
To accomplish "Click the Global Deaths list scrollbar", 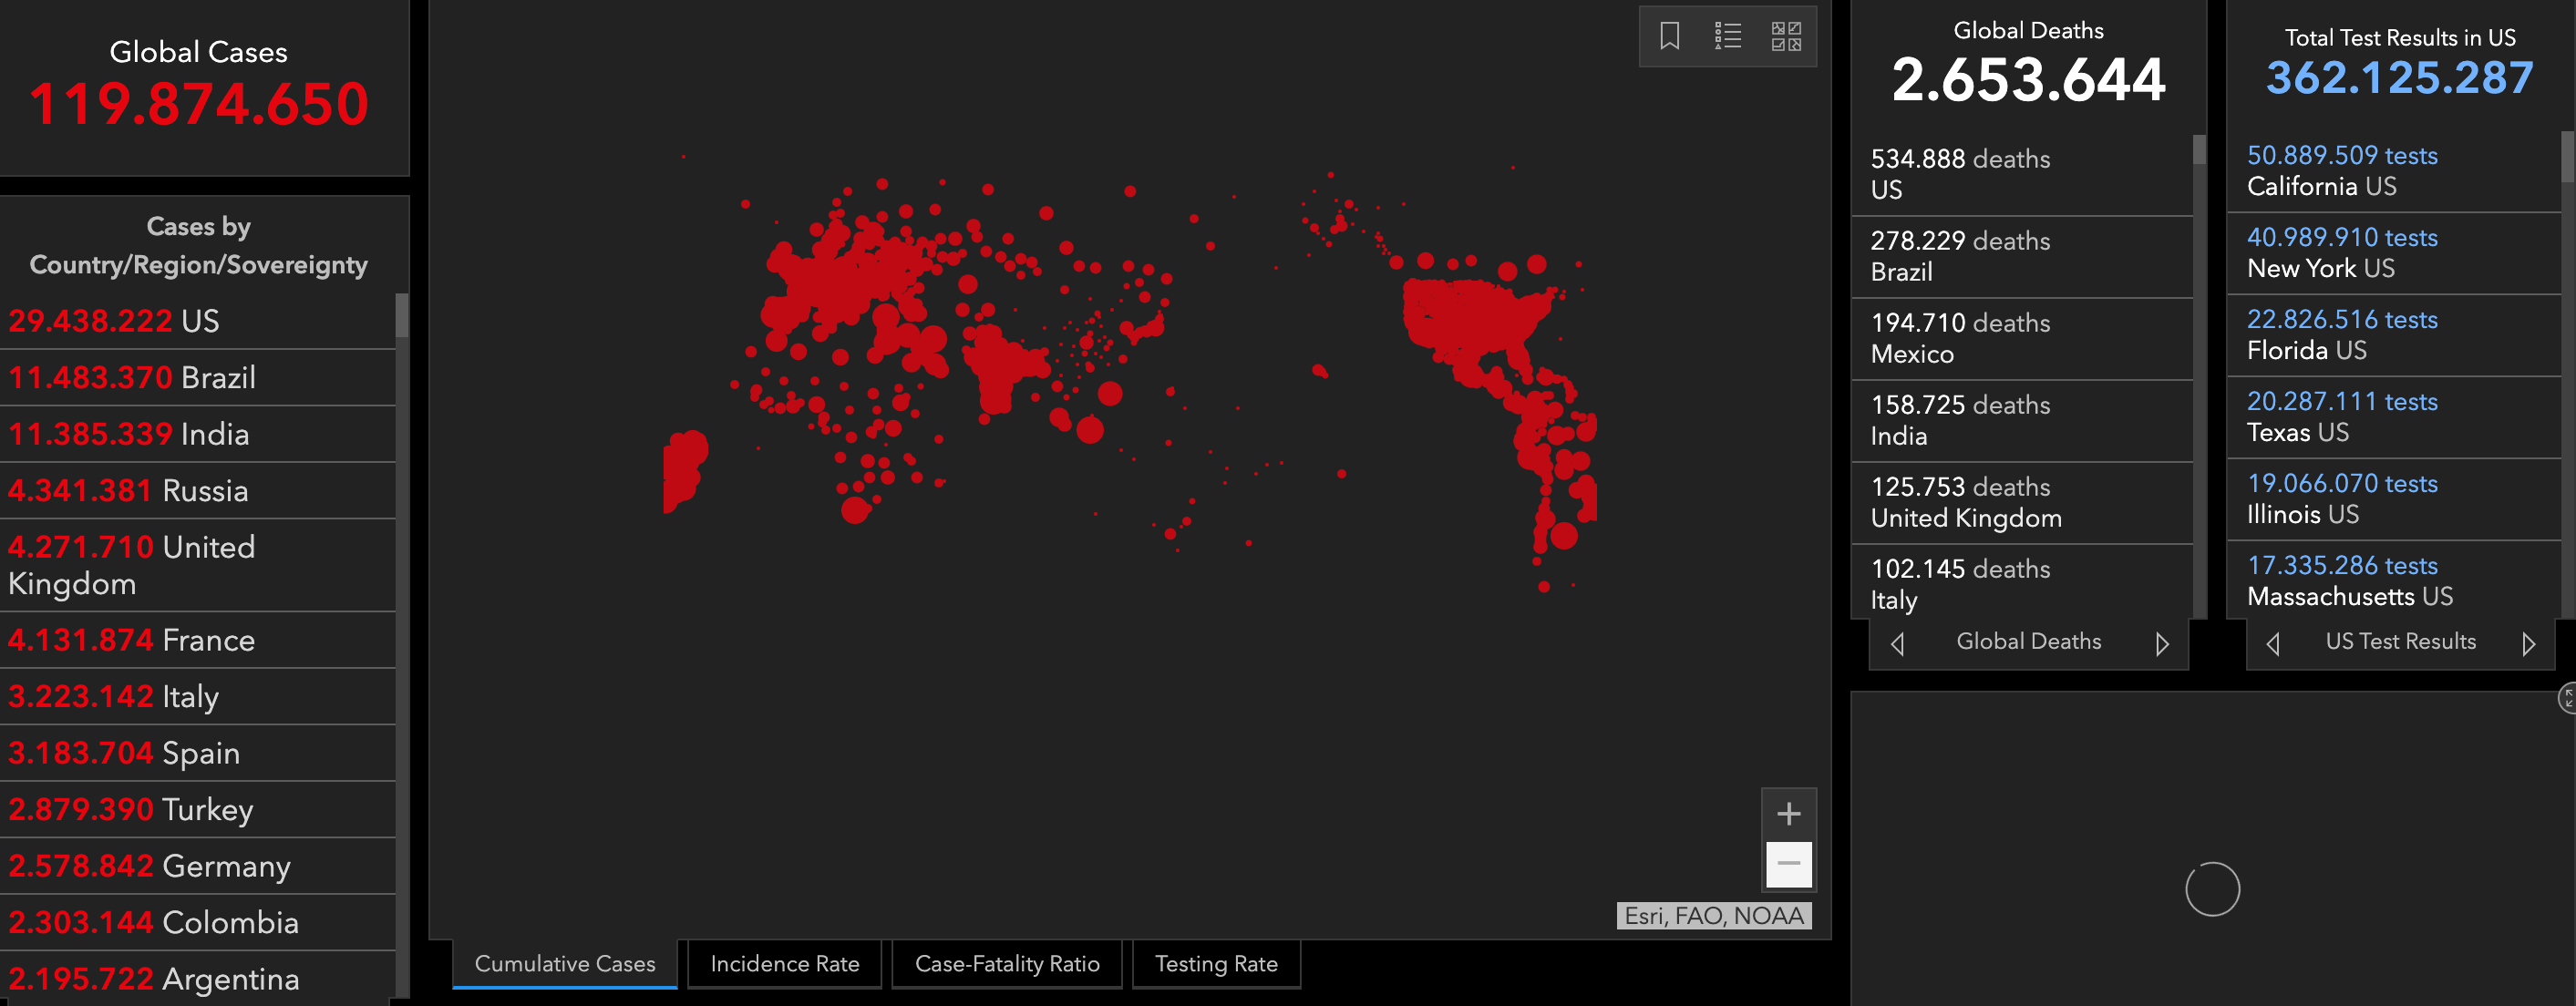I will [x=2199, y=150].
